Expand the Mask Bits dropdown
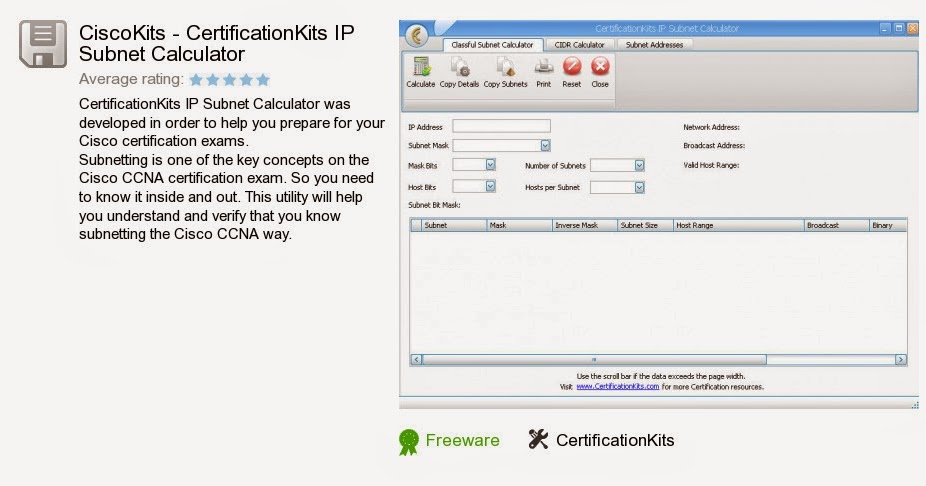 pyautogui.click(x=490, y=165)
